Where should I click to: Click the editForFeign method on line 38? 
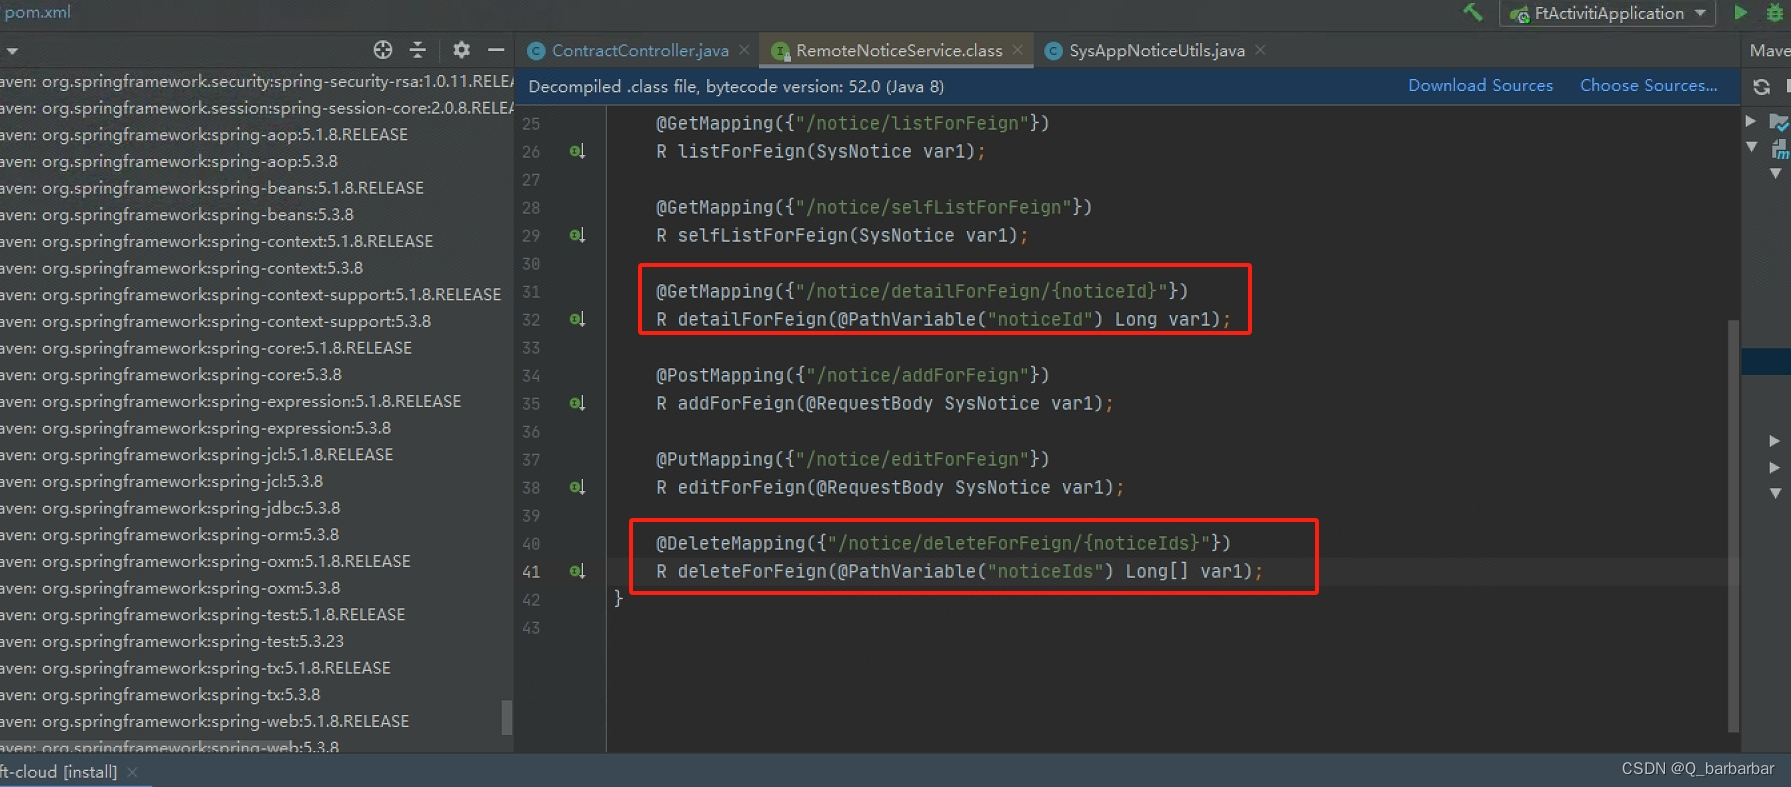coord(740,487)
